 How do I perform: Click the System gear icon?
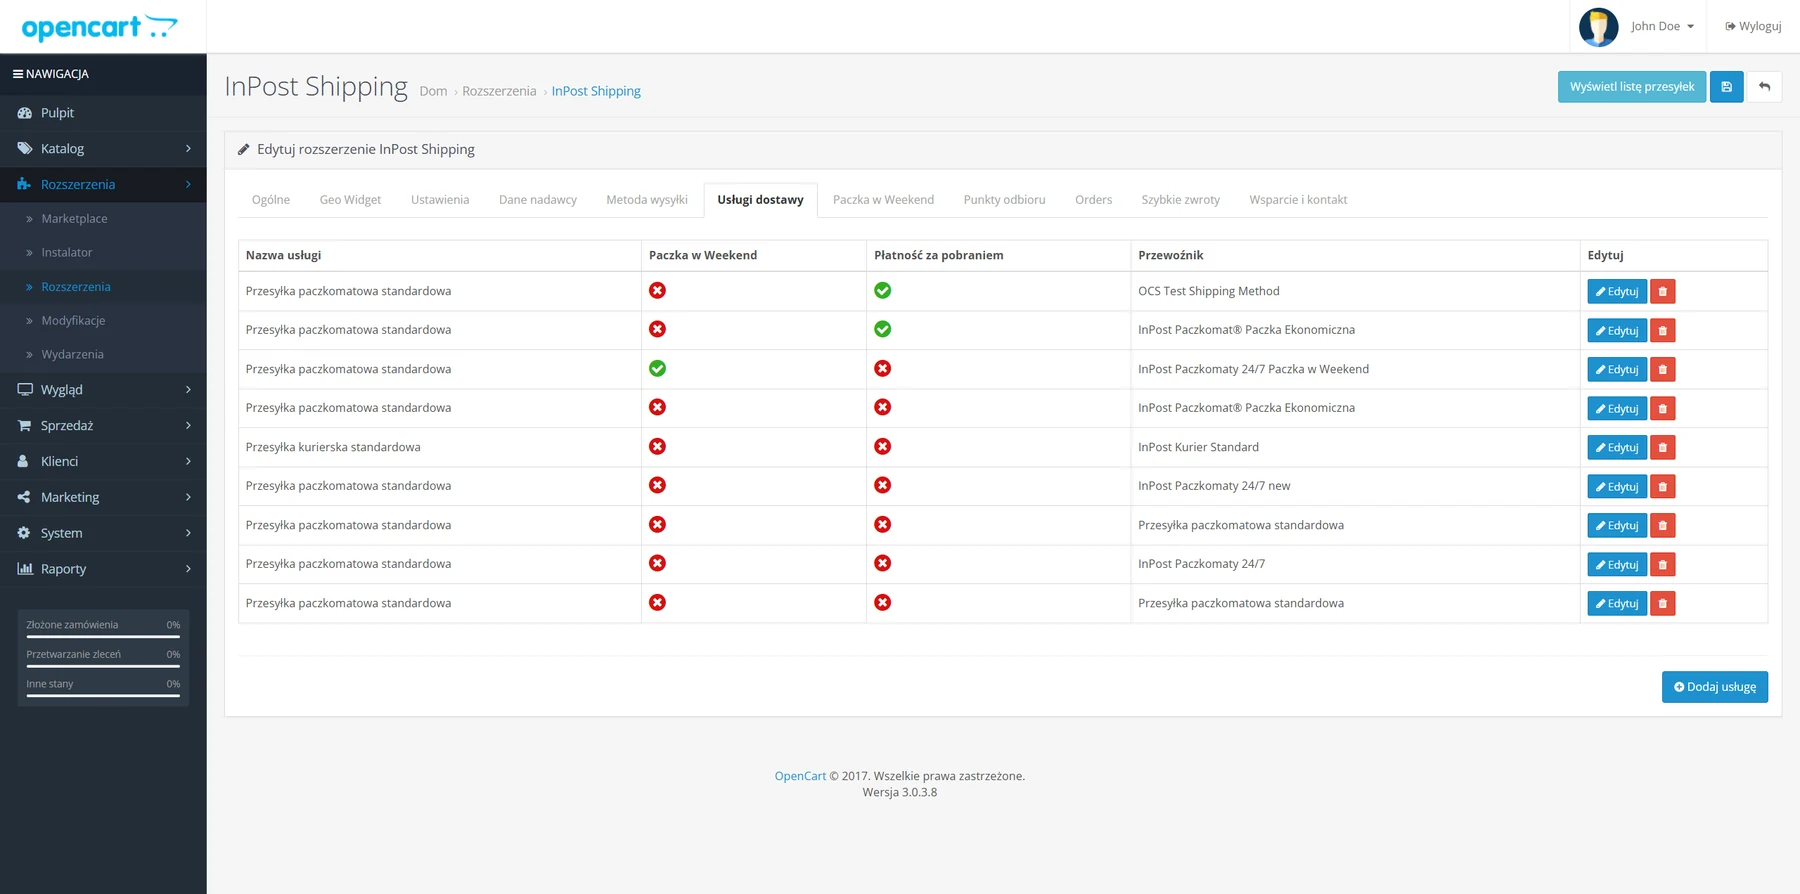click(24, 534)
